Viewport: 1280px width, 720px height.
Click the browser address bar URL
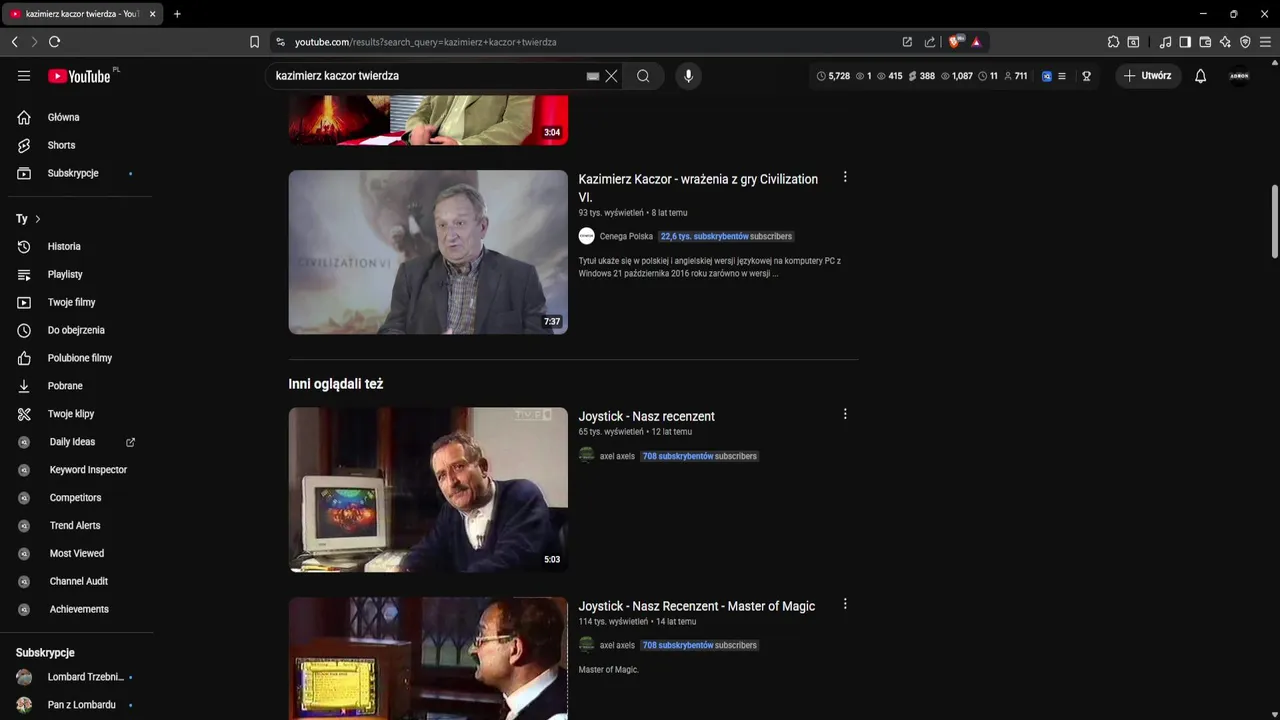pos(425,42)
